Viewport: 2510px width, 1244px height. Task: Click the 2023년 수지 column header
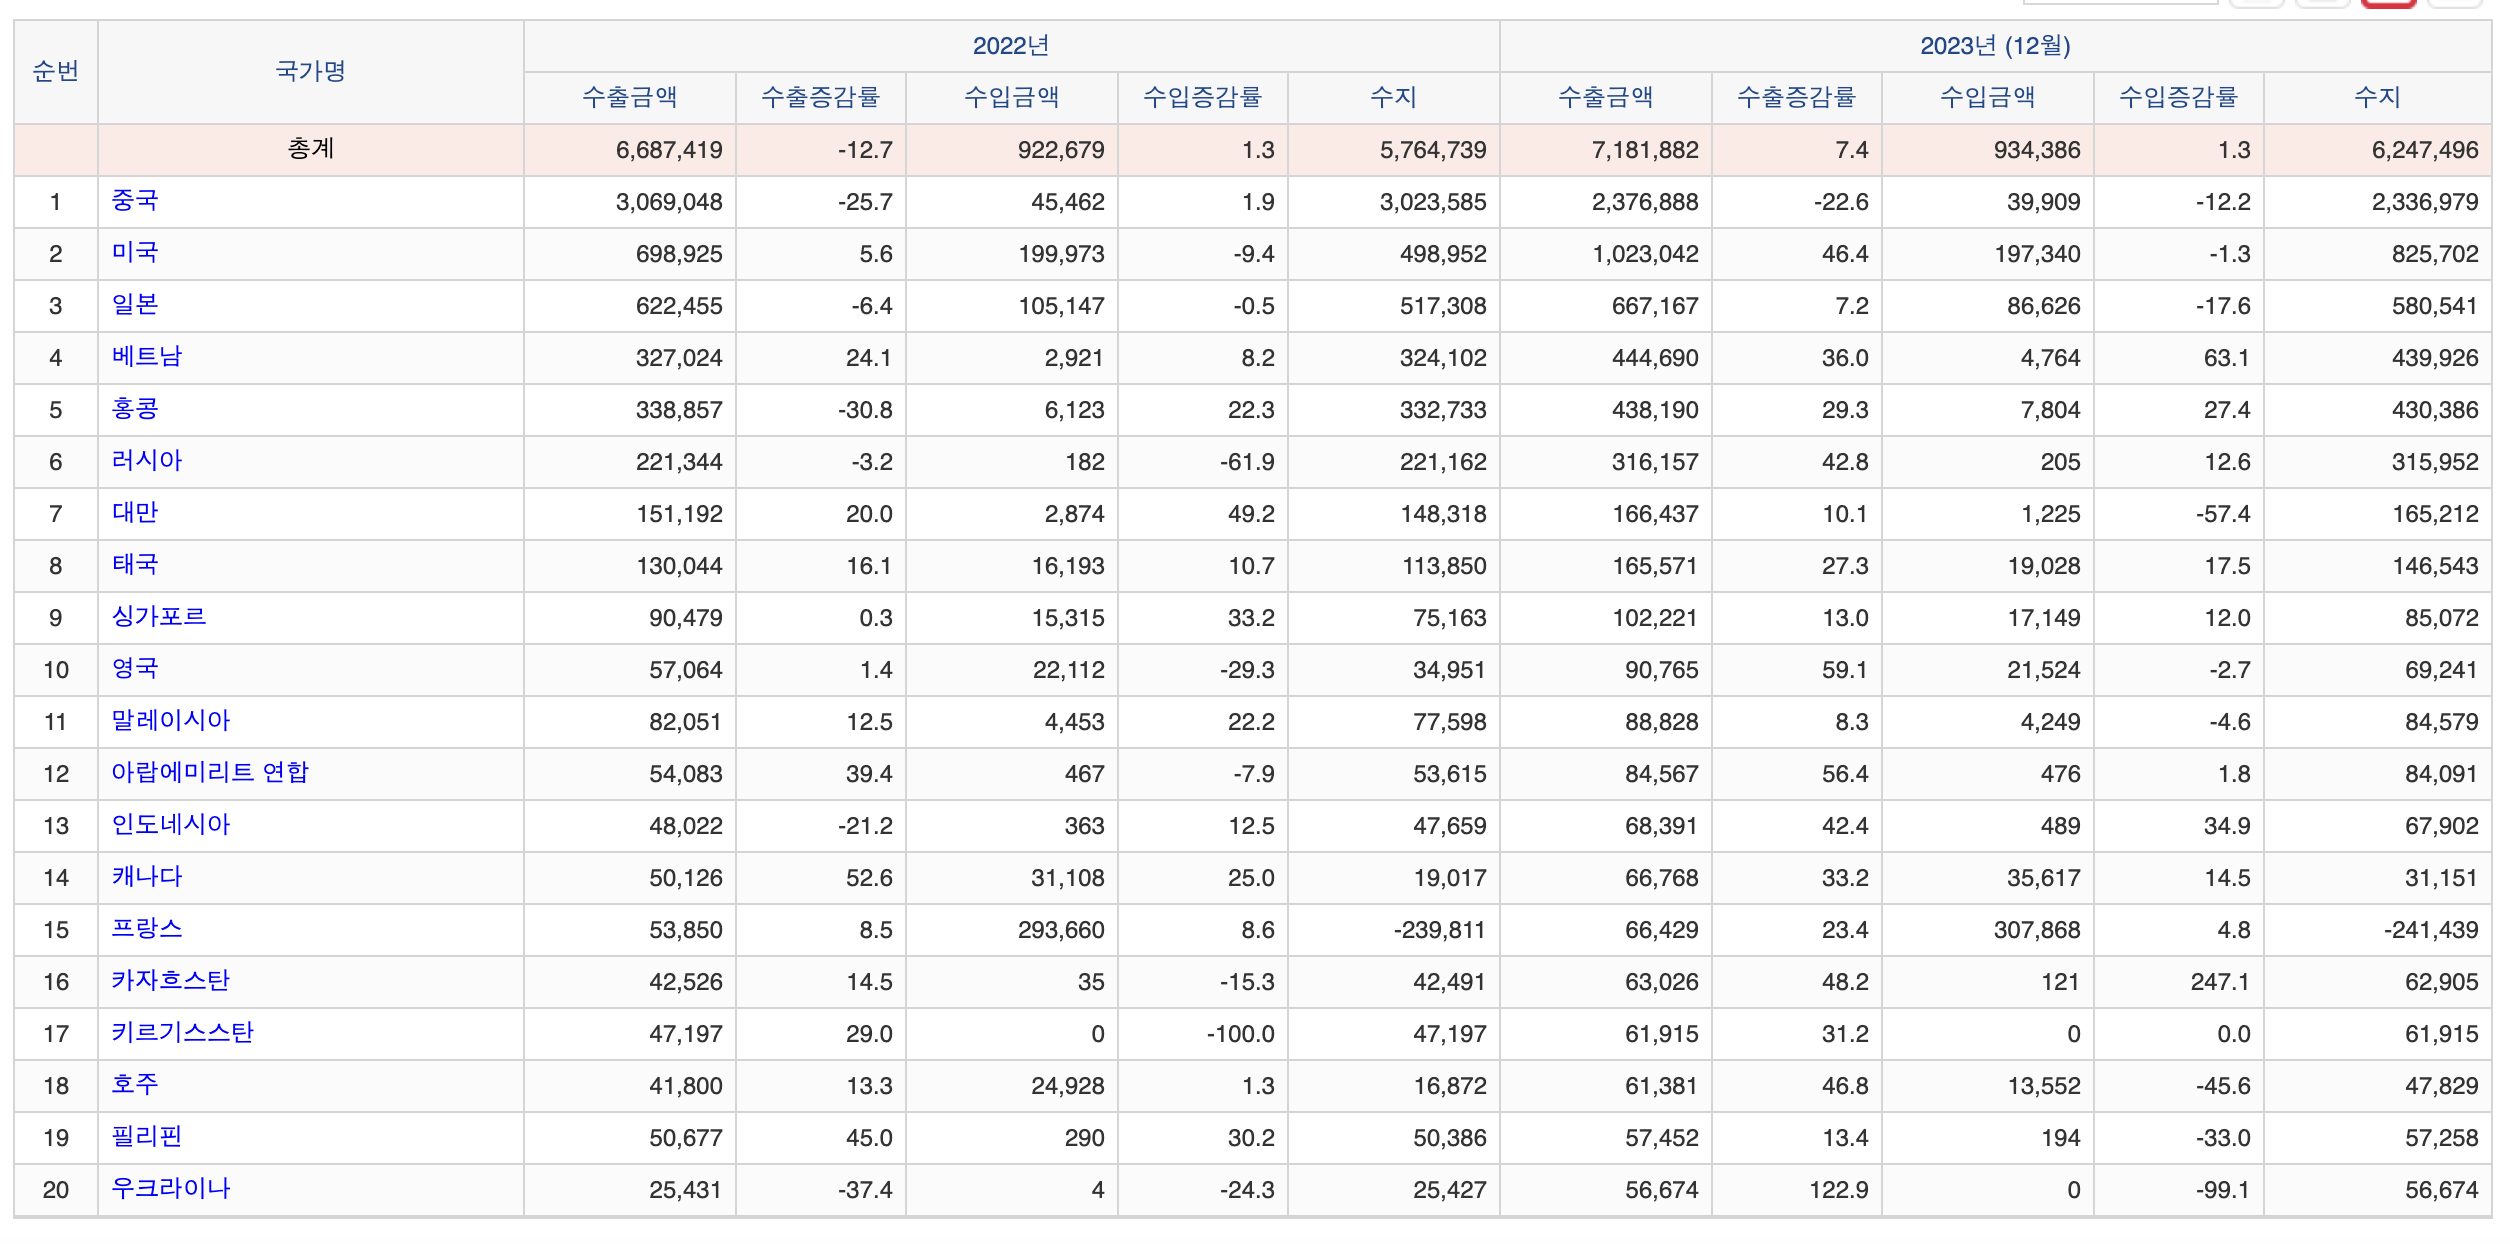click(2378, 98)
